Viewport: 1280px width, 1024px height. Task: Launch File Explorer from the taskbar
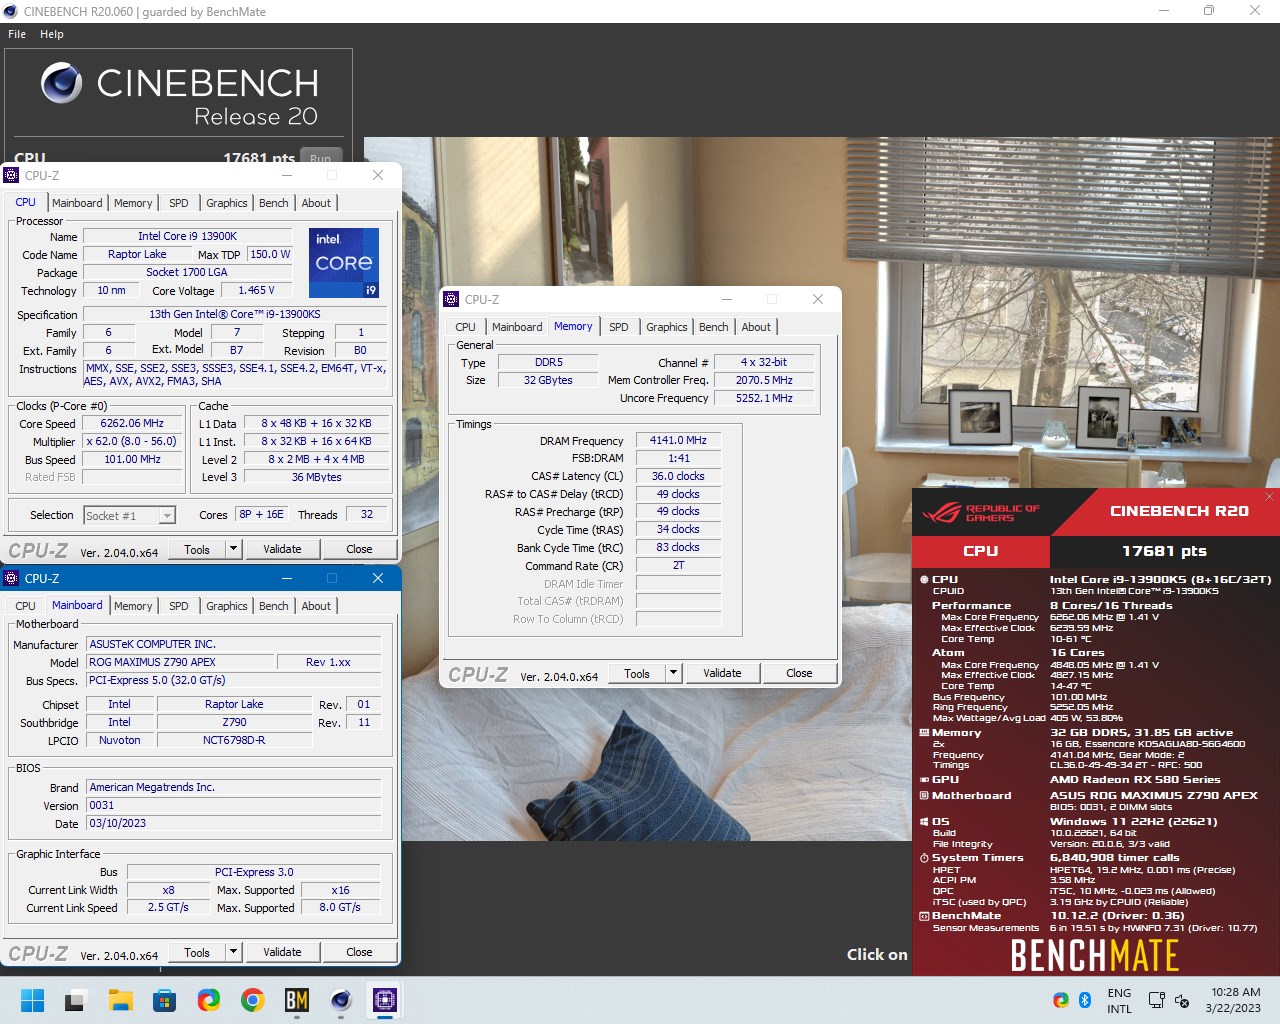pos(121,1000)
